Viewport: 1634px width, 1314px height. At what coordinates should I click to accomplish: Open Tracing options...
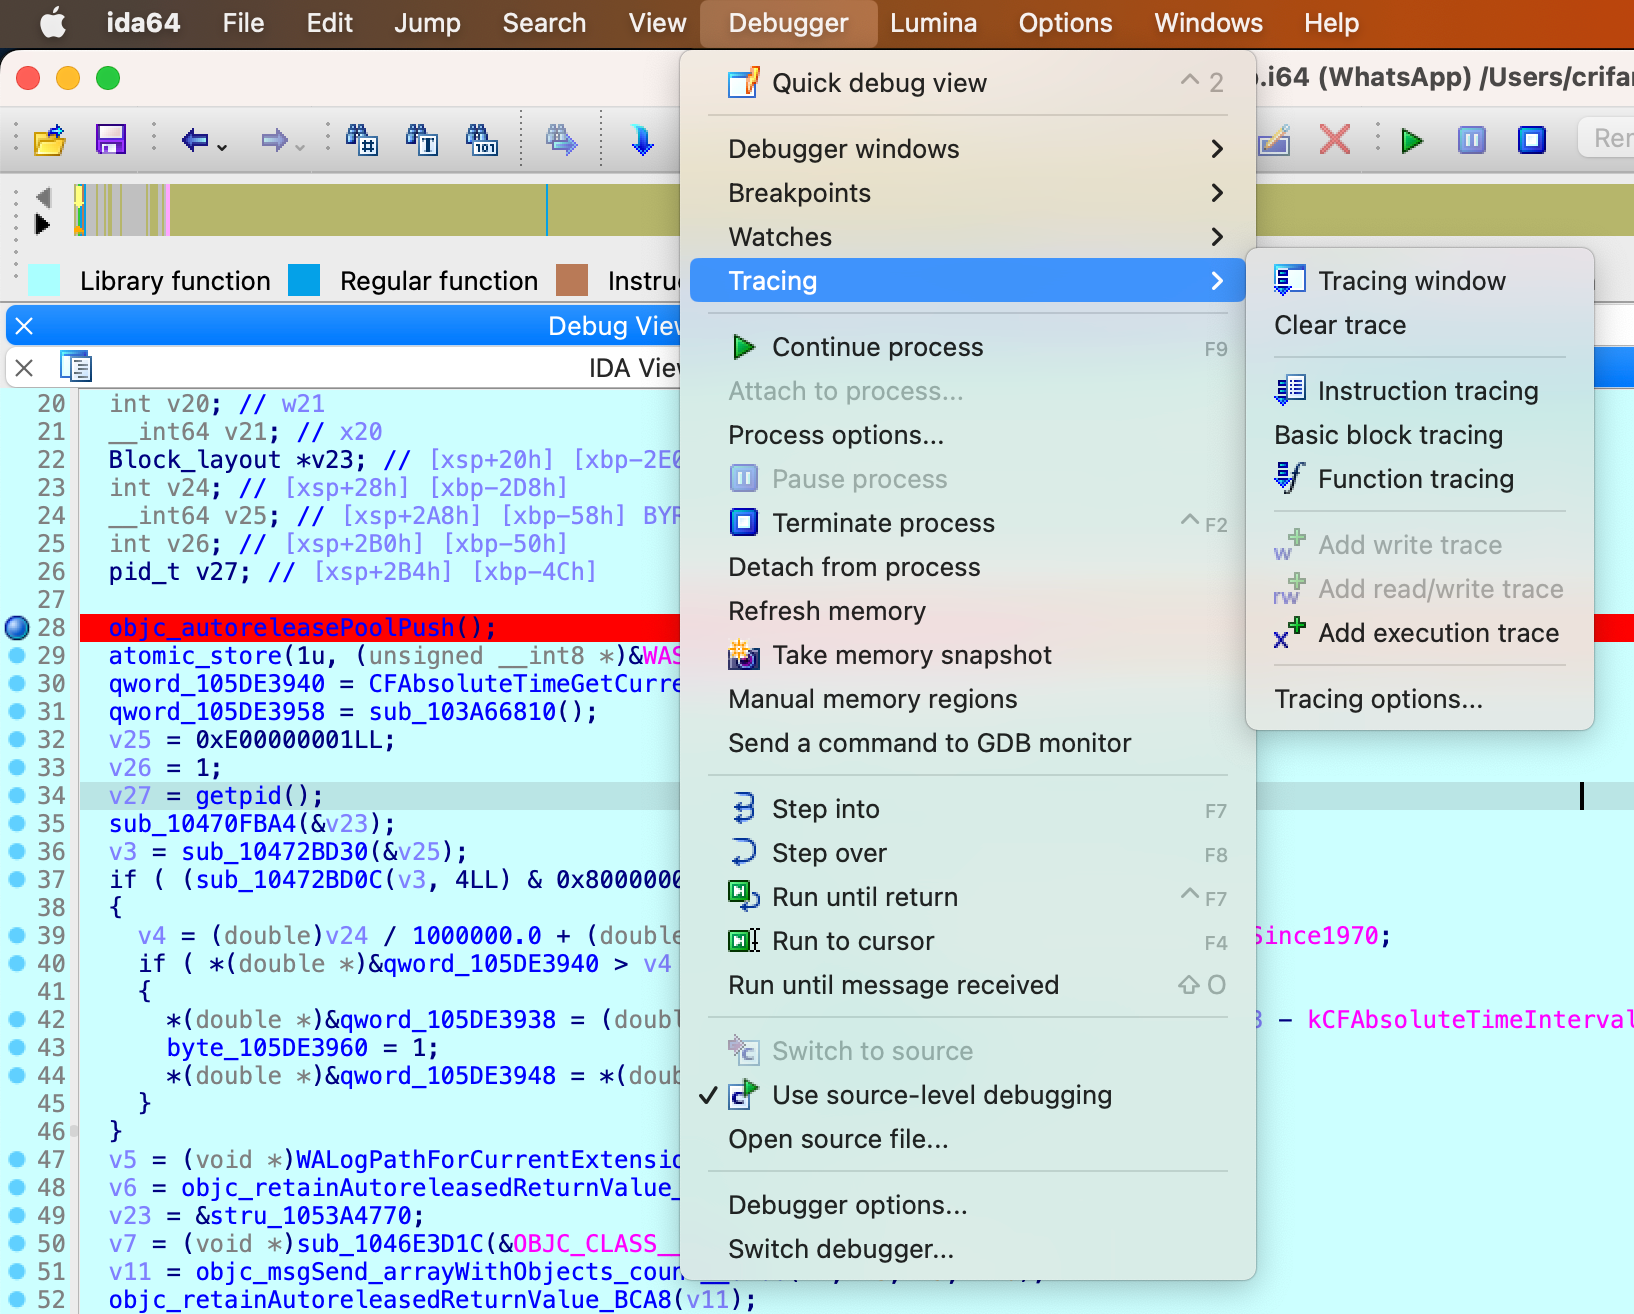click(1419, 699)
